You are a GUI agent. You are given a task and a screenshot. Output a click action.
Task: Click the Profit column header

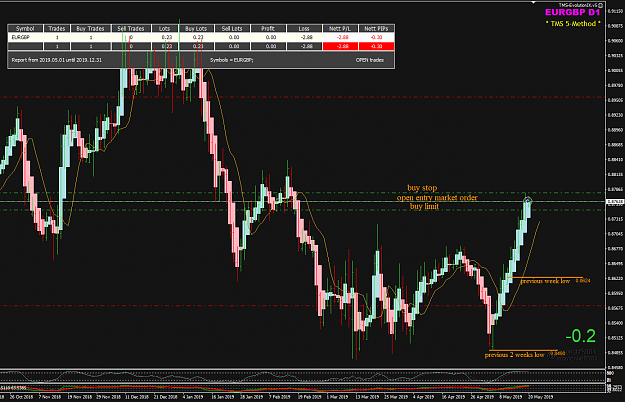coord(268,28)
